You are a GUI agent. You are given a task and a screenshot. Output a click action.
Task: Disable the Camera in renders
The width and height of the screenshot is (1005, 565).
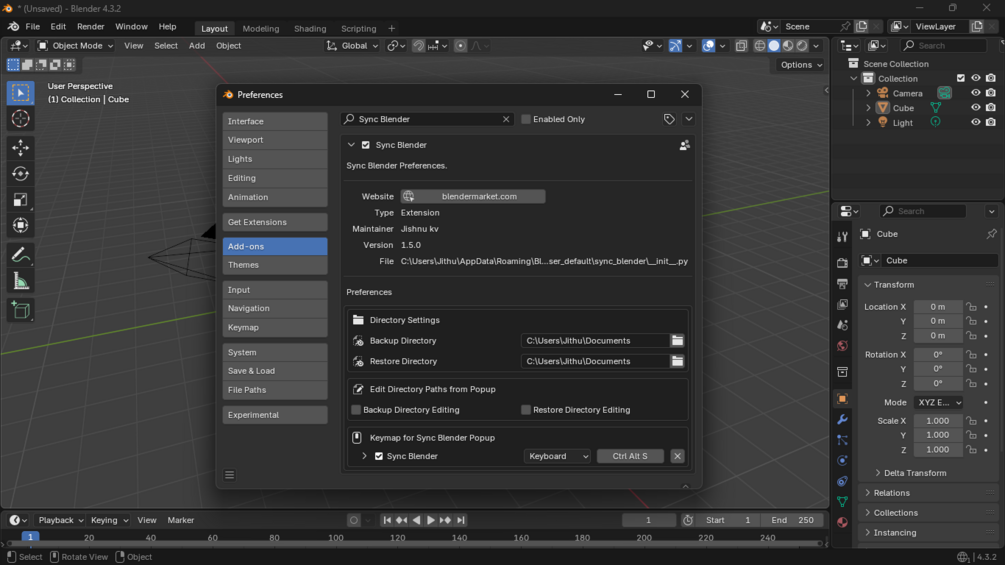991,93
